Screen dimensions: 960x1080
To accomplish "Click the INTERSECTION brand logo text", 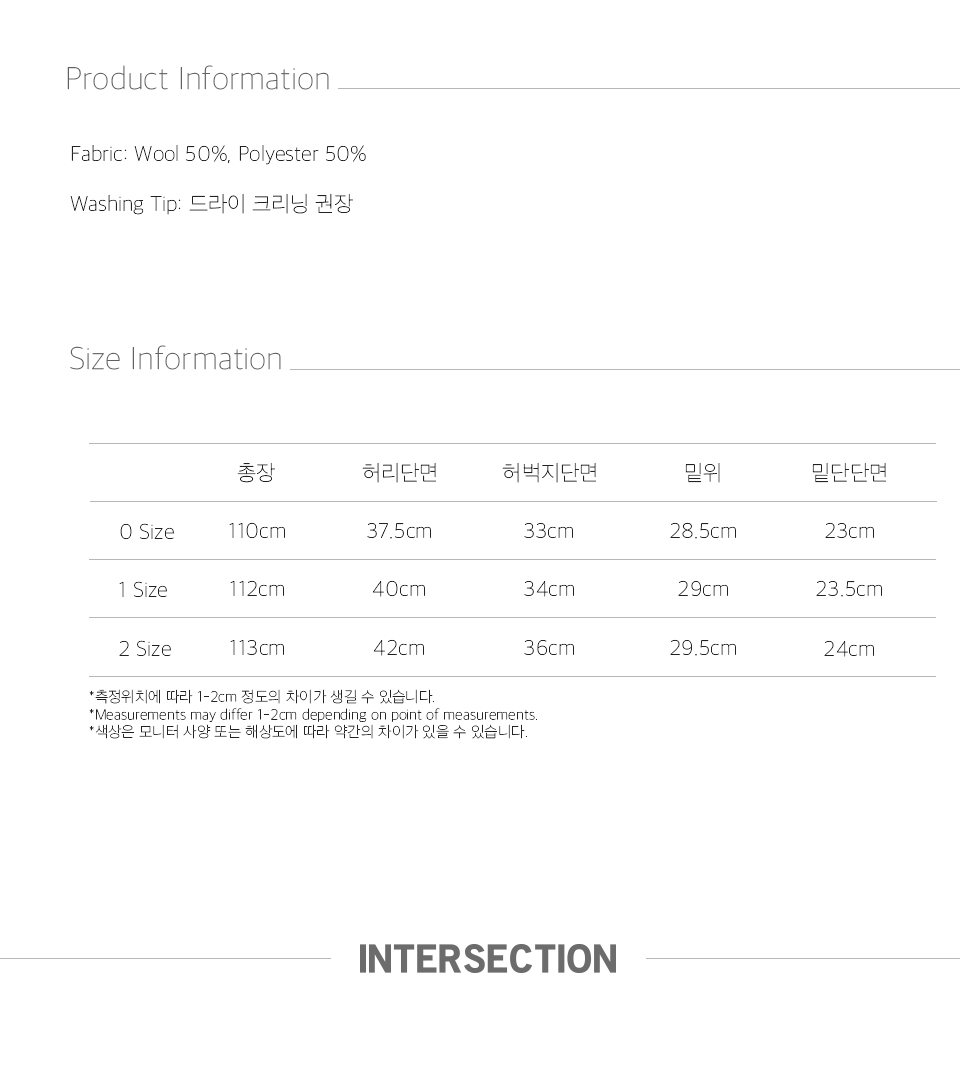I will click(x=487, y=959).
